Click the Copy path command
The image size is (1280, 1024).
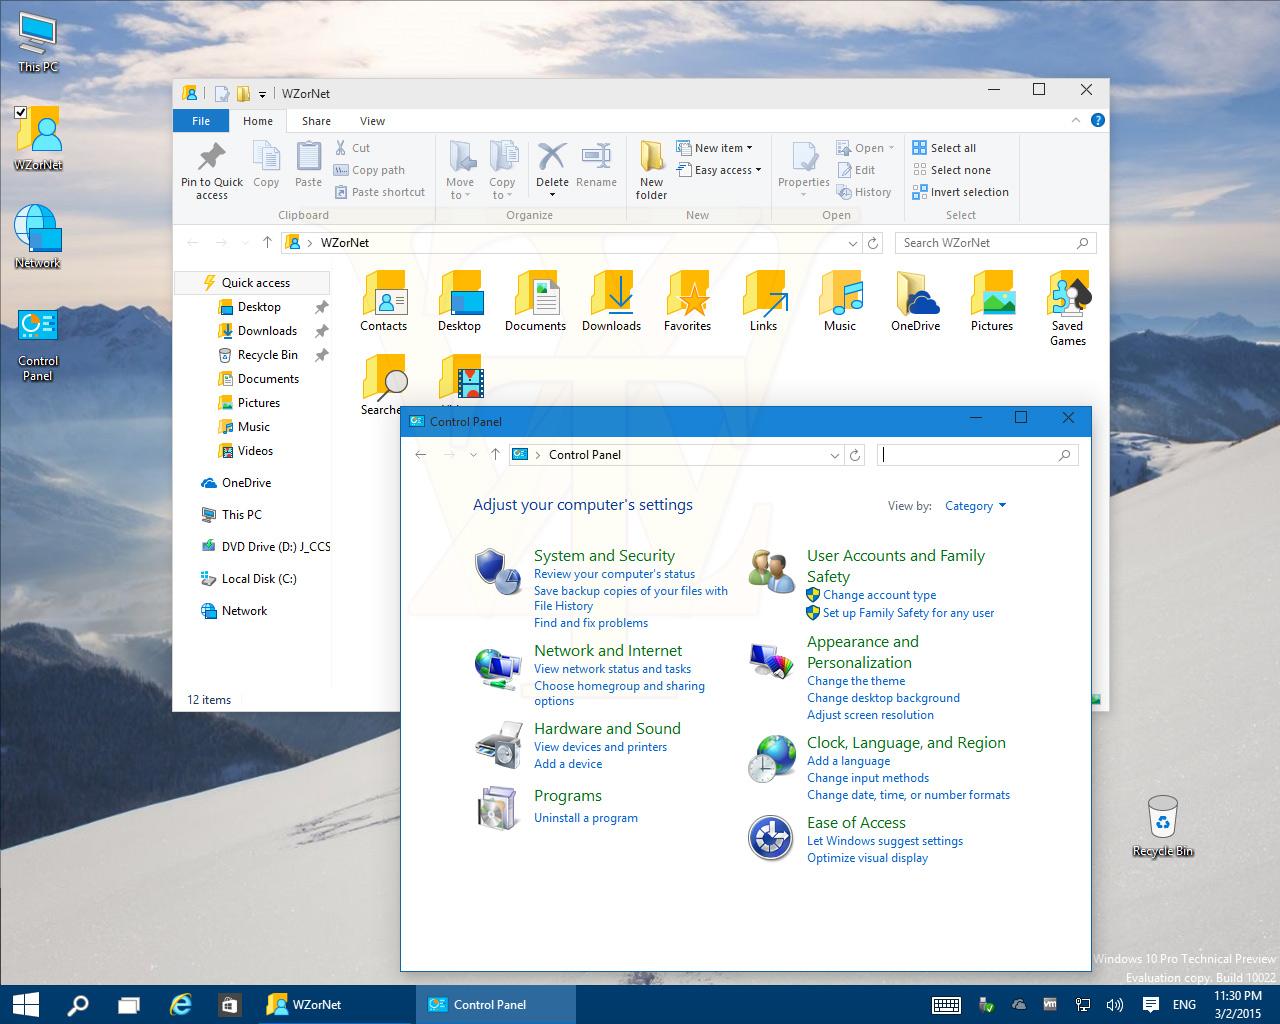369,170
